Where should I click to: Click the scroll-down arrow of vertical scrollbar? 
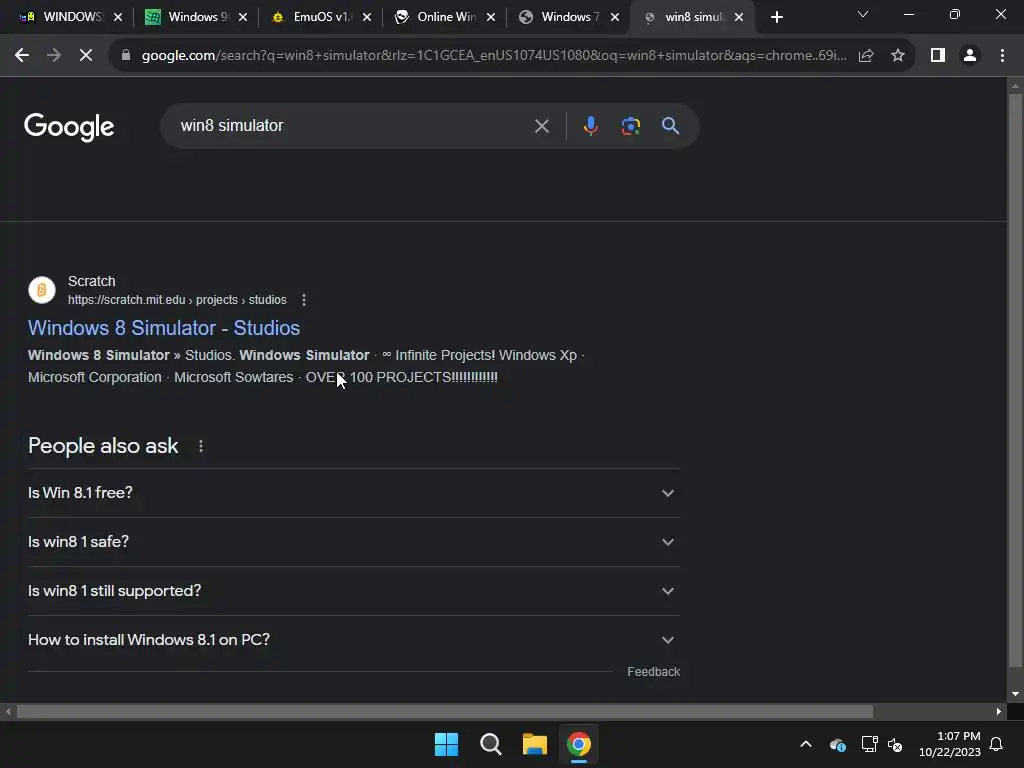click(x=1015, y=694)
